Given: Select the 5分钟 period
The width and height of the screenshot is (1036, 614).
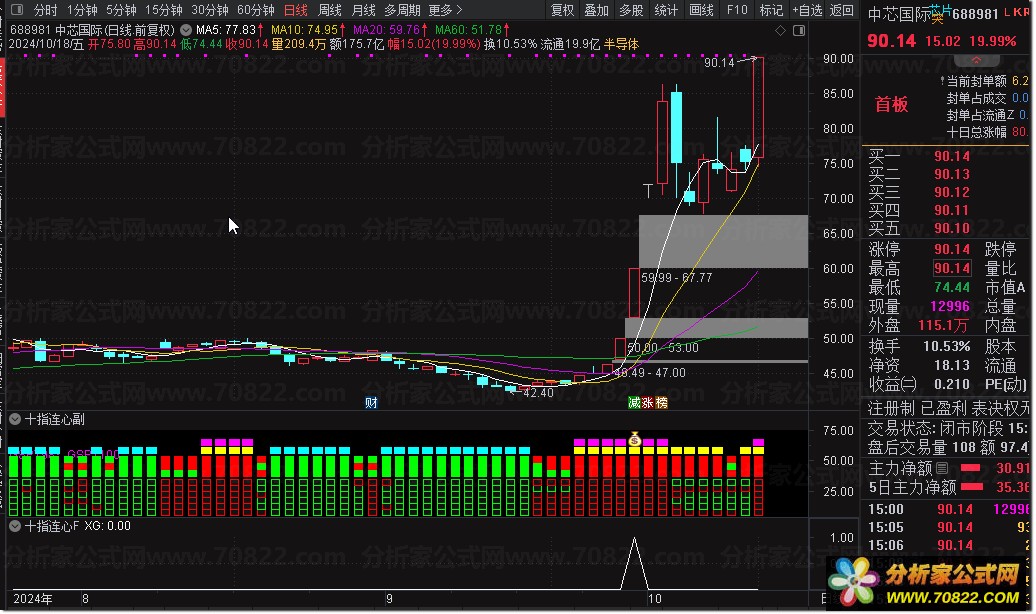Looking at the screenshot, I should (x=122, y=10).
